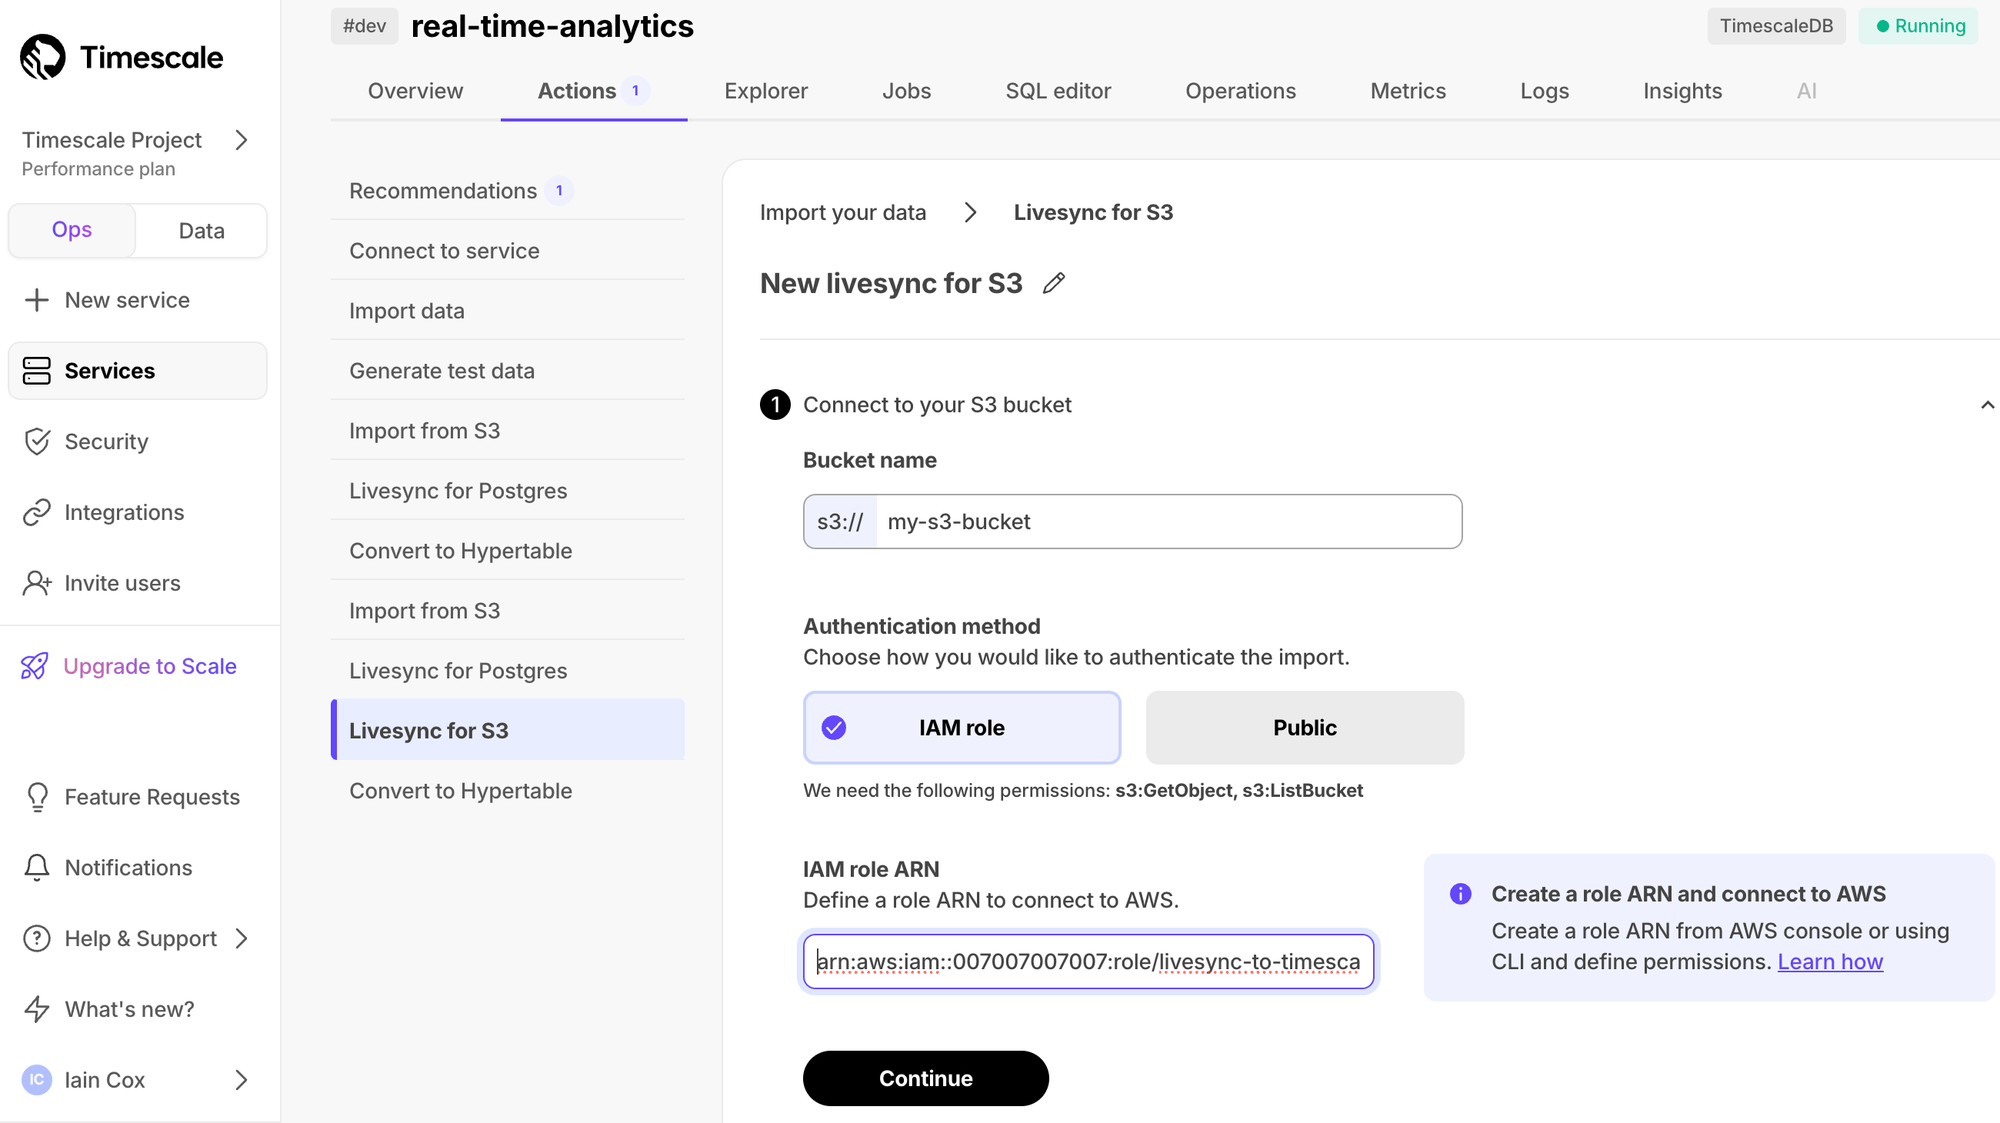Click the Notifications bell icon
2000x1123 pixels.
37,868
